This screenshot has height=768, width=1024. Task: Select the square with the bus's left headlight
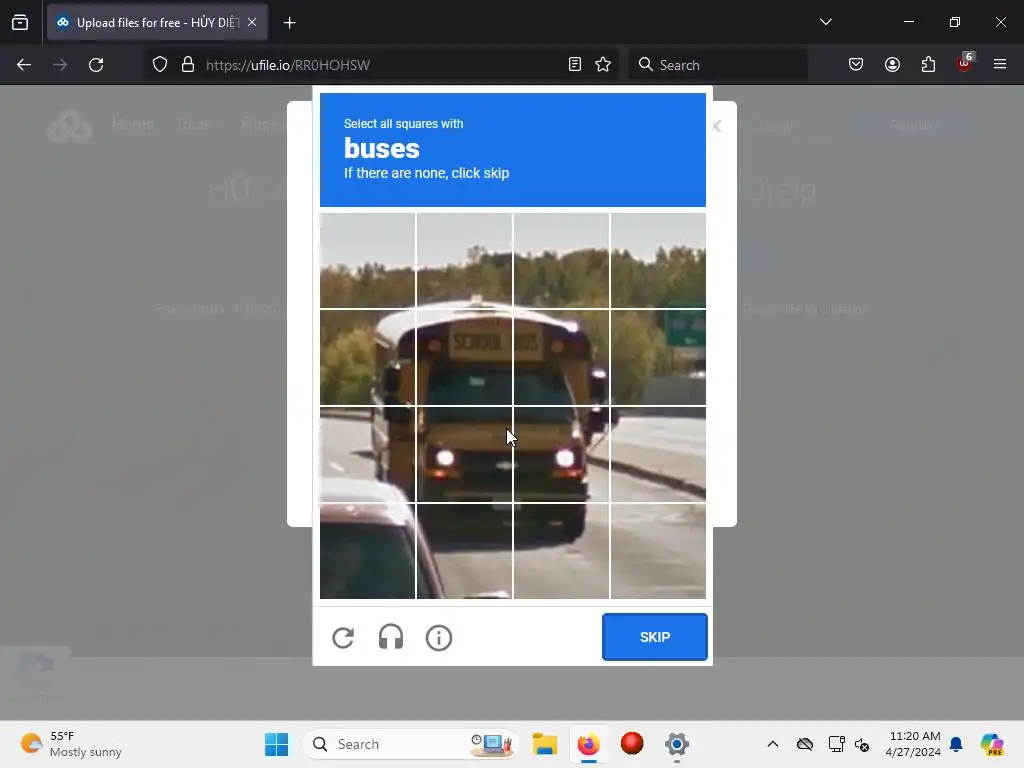(x=464, y=455)
